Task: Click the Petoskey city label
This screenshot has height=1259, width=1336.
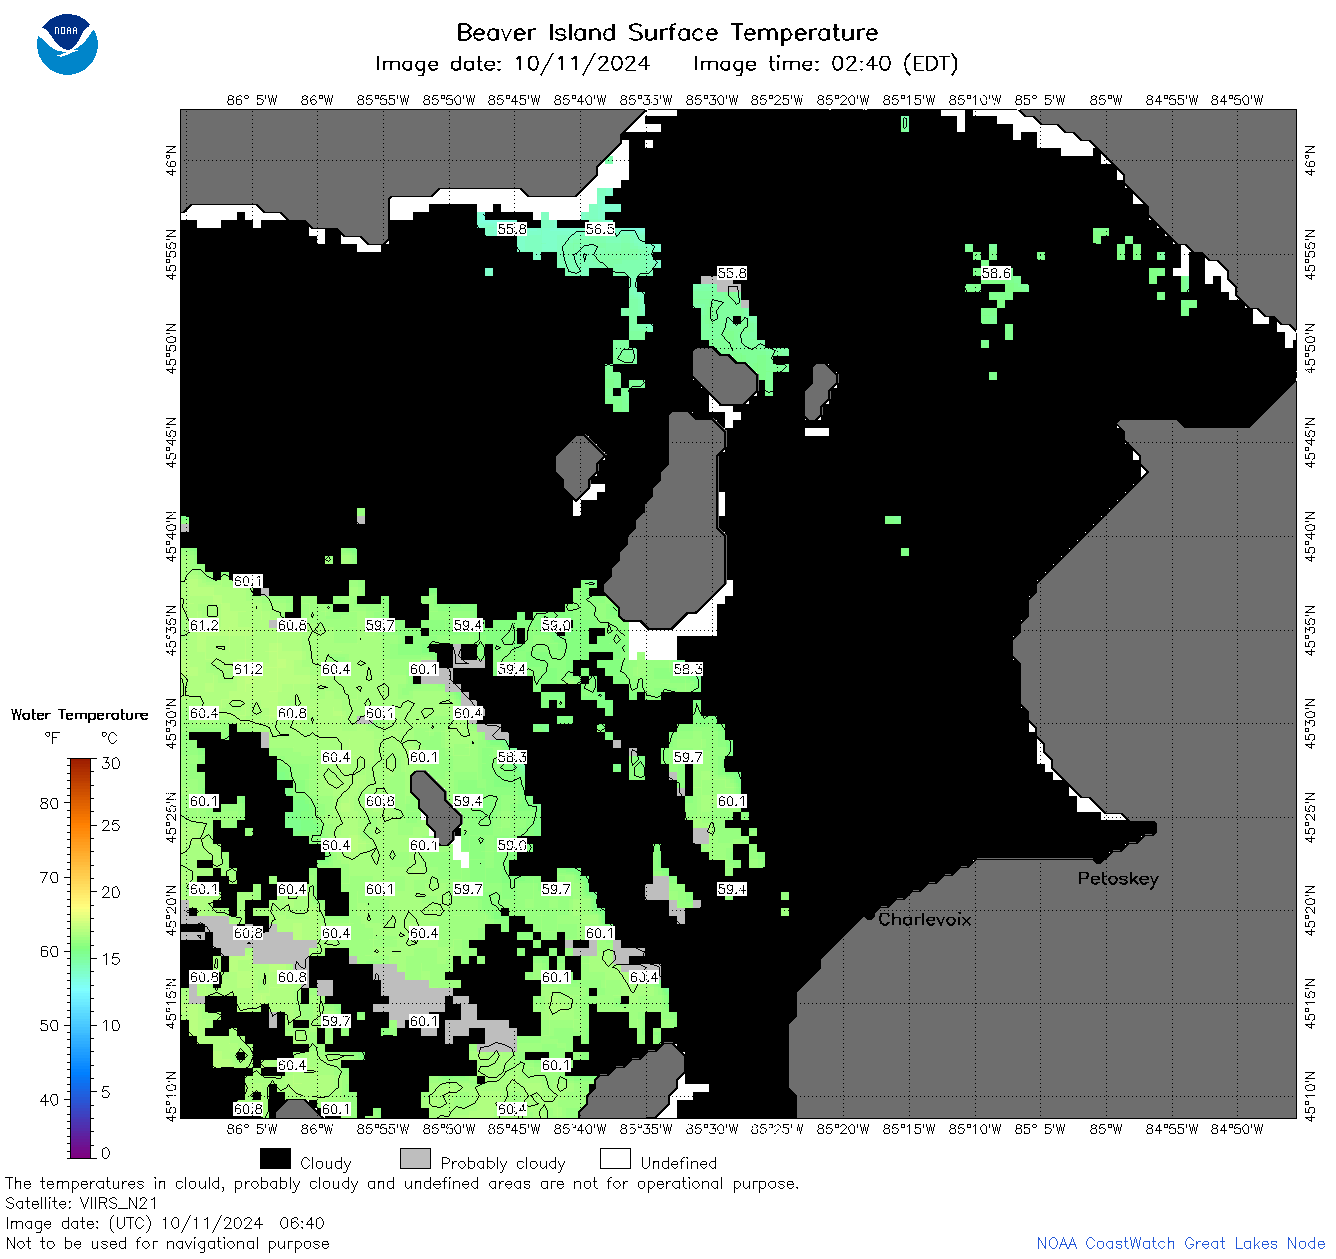Action: 1118,879
